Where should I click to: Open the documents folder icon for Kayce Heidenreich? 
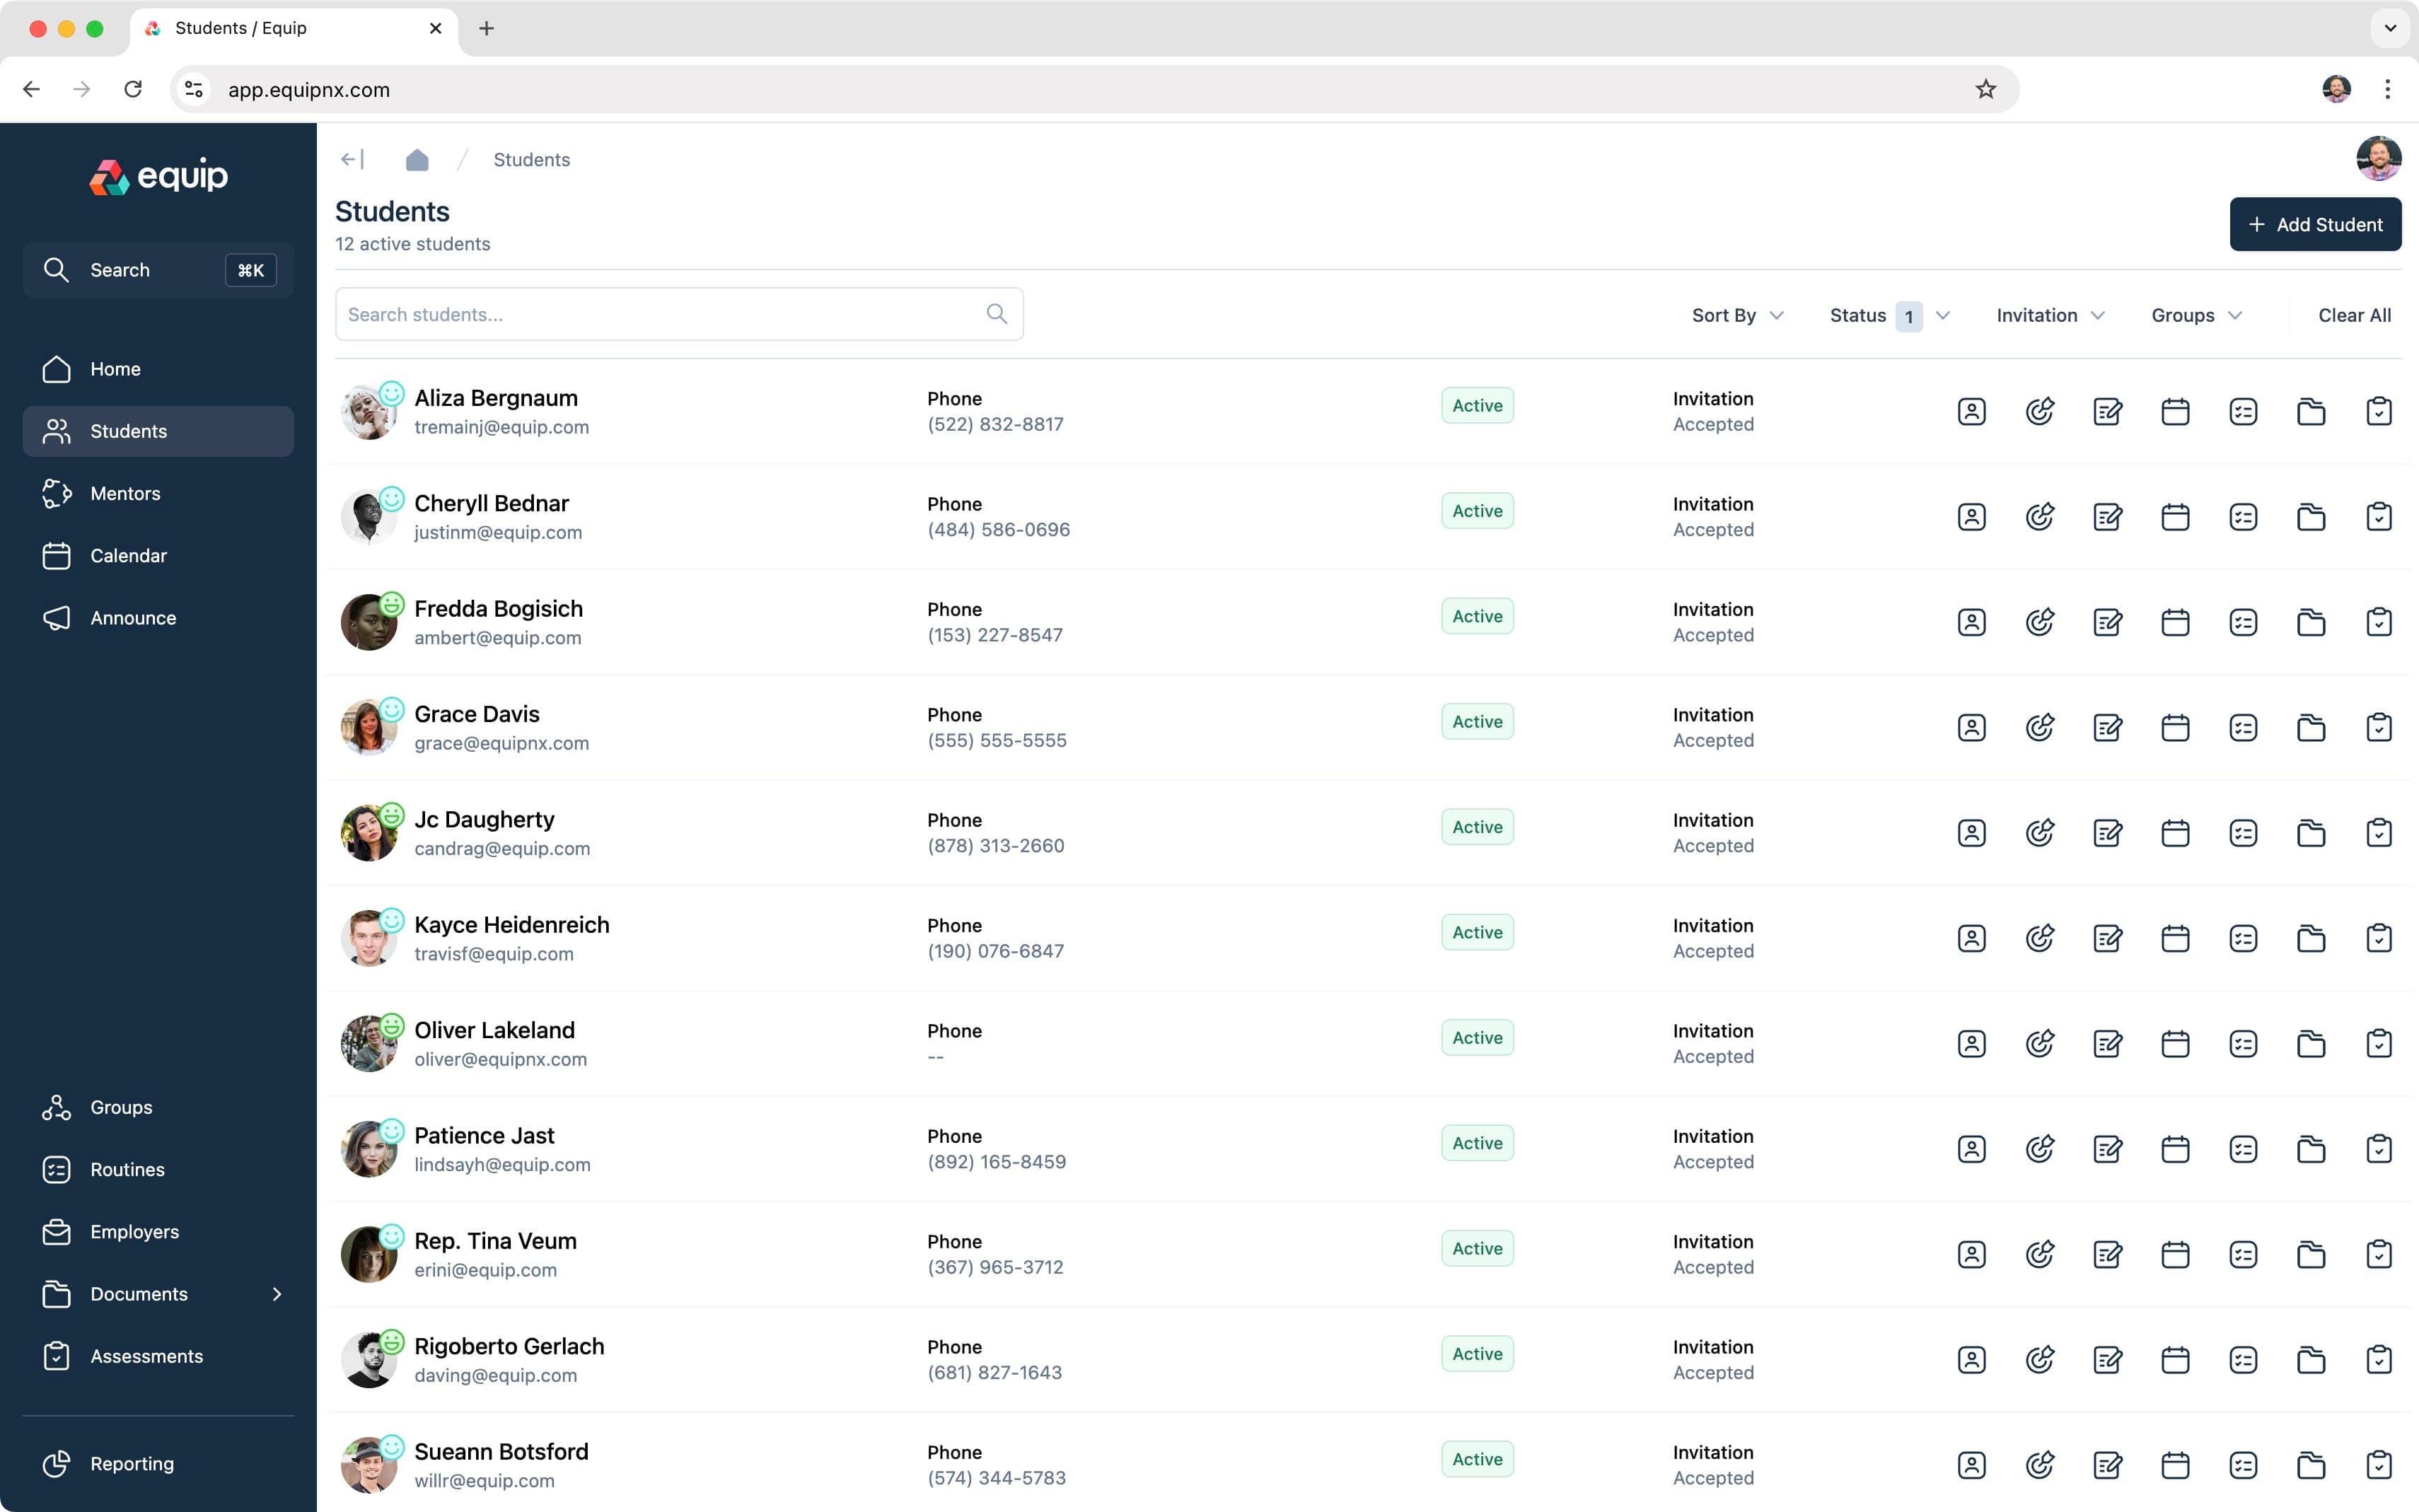coord(2311,938)
